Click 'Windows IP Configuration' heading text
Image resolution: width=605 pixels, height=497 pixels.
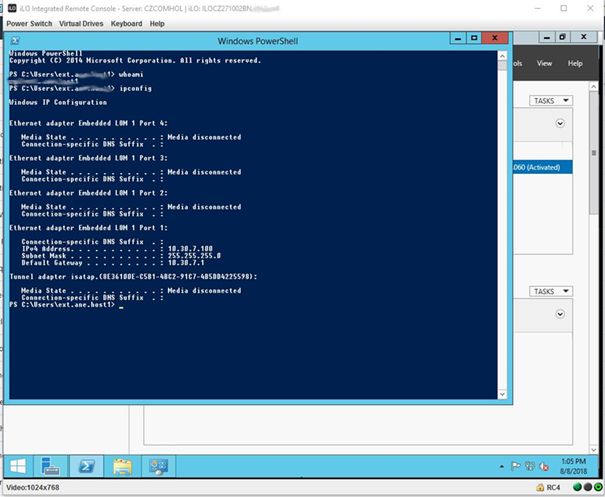tap(58, 102)
